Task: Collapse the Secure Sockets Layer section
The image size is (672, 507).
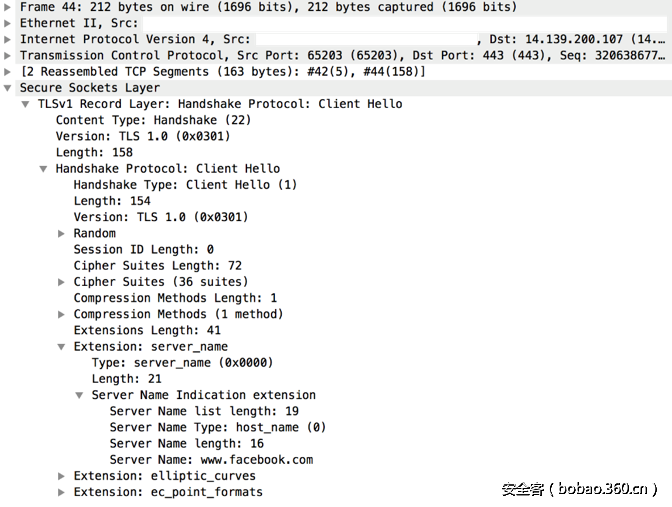Action: tap(8, 88)
